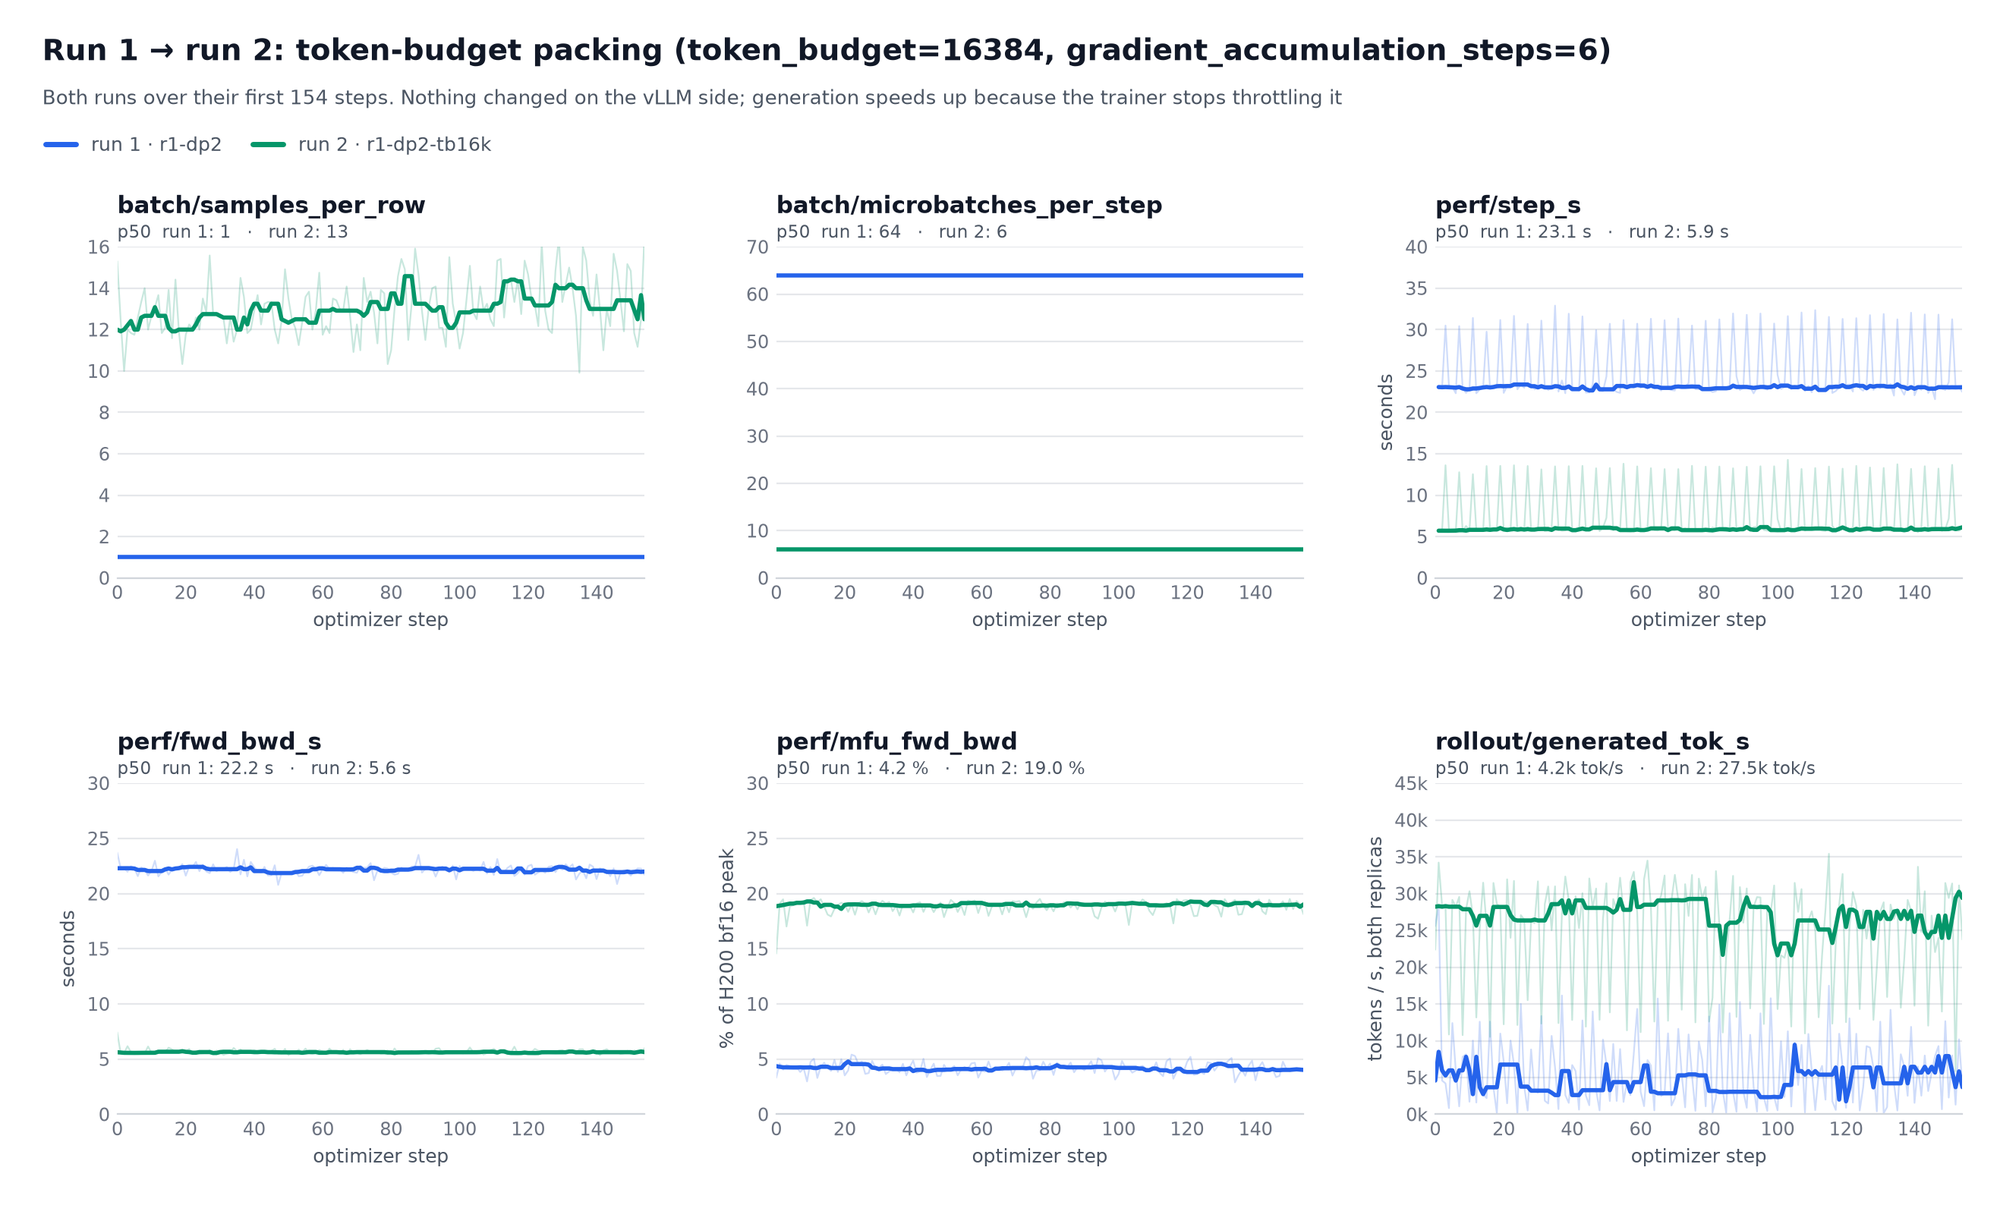Click the blue run 1 legend swatch
The height and width of the screenshot is (1205, 2000).
pos(60,145)
